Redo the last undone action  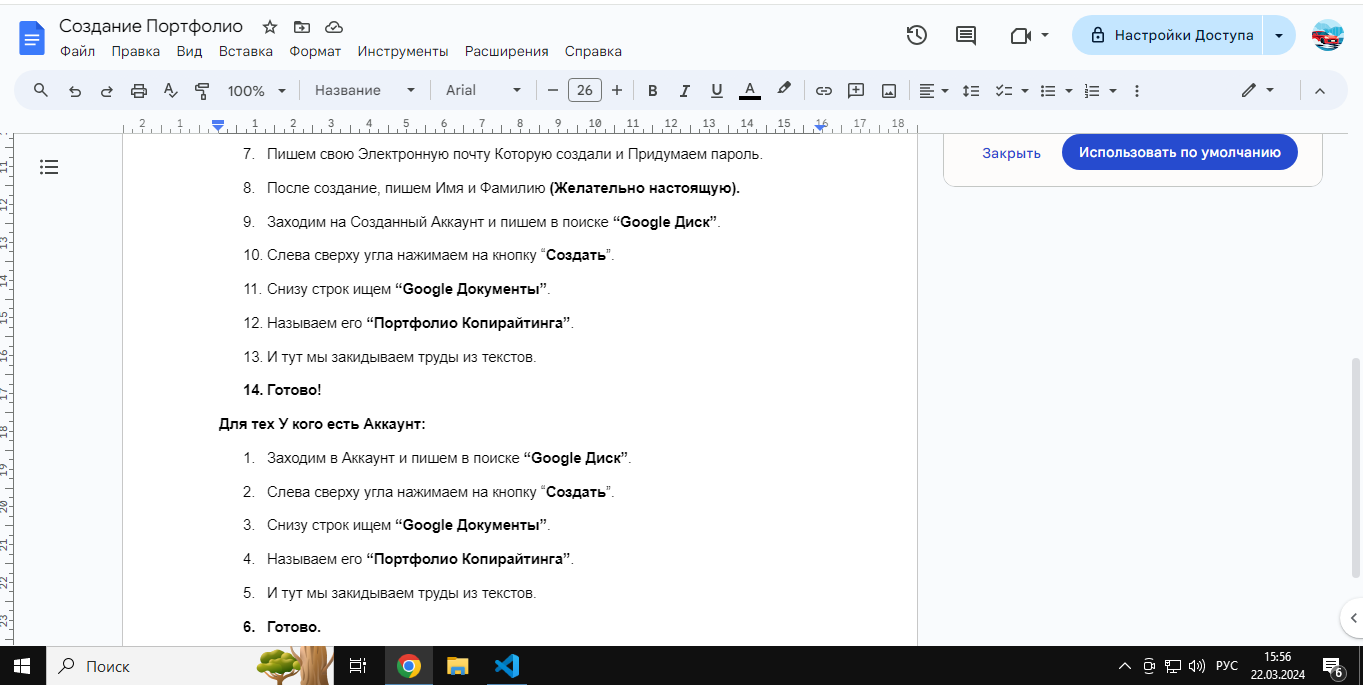point(106,91)
